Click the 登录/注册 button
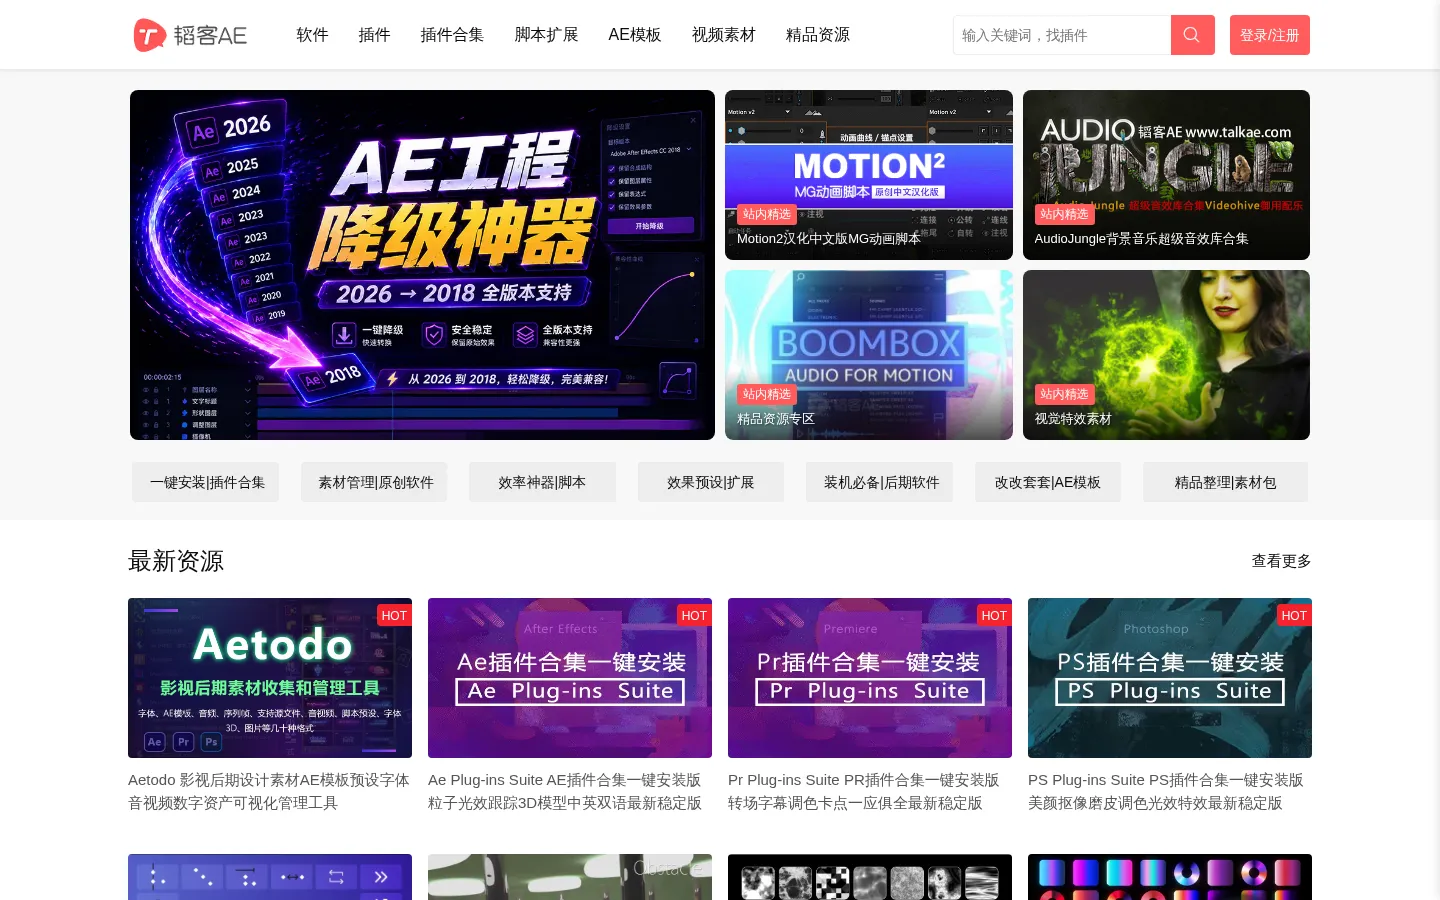 1270,35
